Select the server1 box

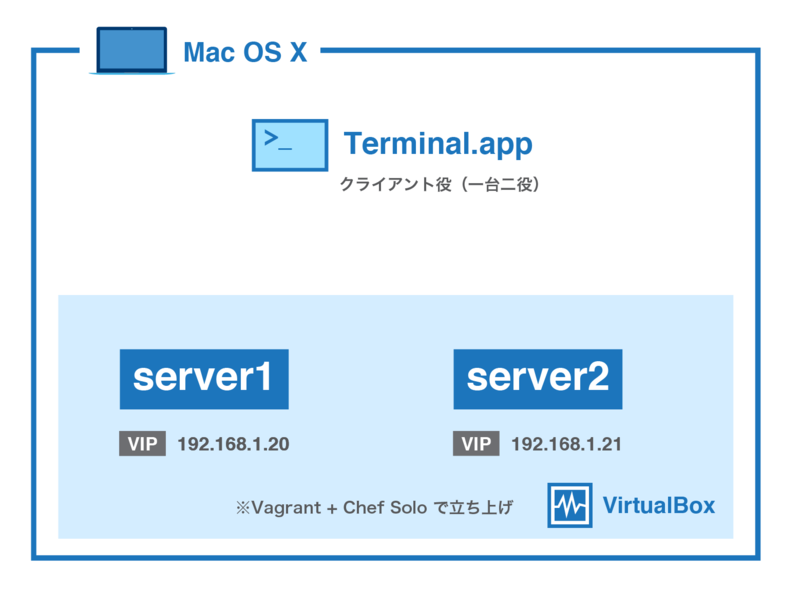[204, 379]
